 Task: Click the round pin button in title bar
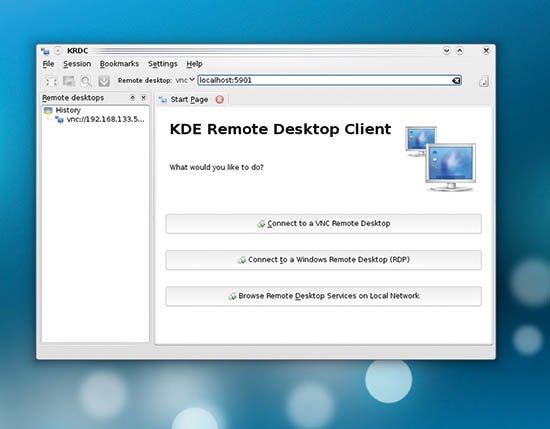click(58, 51)
